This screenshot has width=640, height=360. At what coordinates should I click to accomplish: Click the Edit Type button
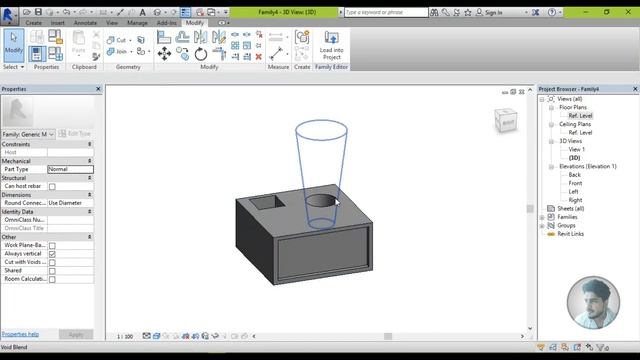click(x=75, y=134)
